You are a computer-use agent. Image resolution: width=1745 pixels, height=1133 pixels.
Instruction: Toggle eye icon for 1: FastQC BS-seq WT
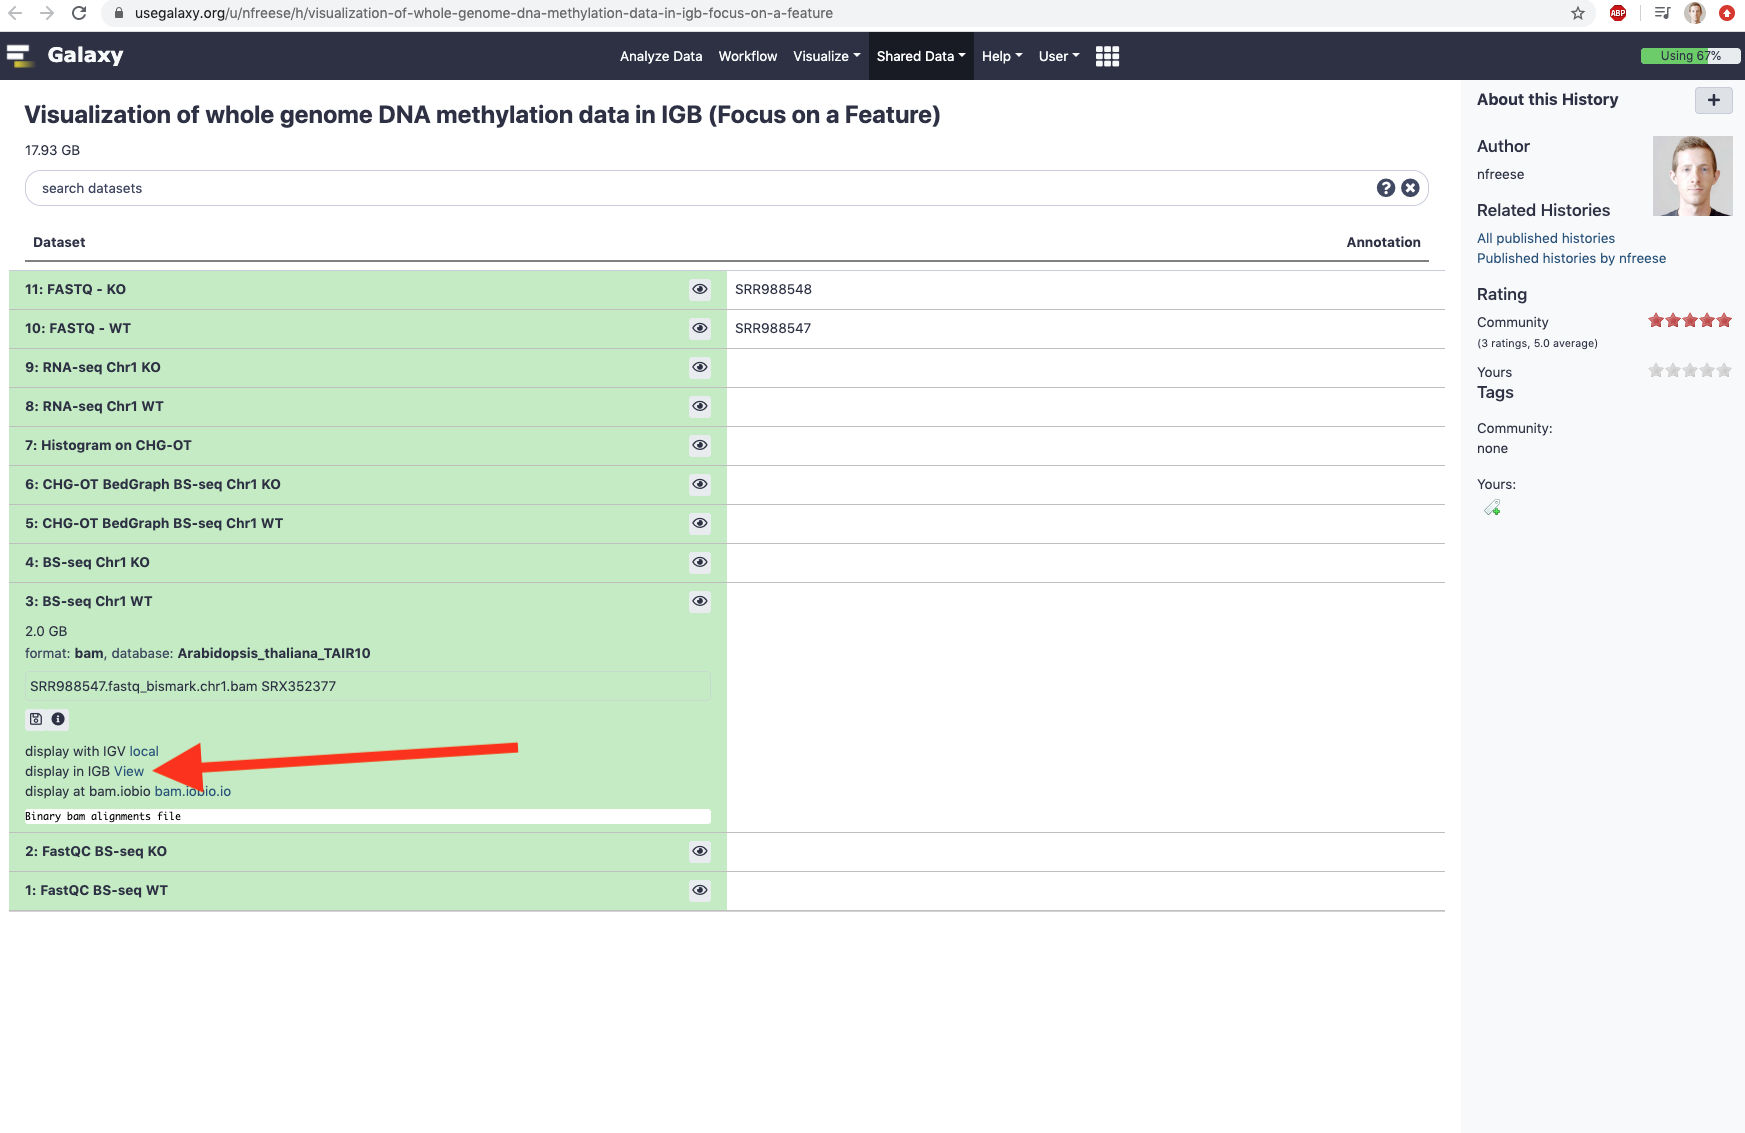(x=700, y=890)
